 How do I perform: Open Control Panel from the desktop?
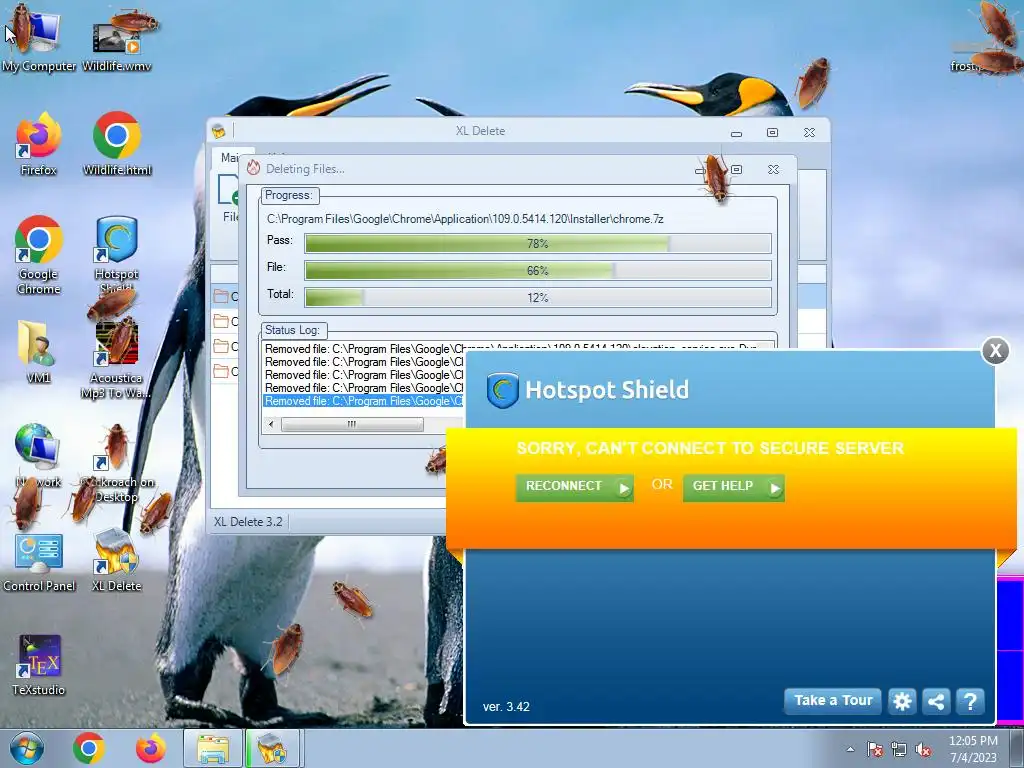[x=39, y=562]
